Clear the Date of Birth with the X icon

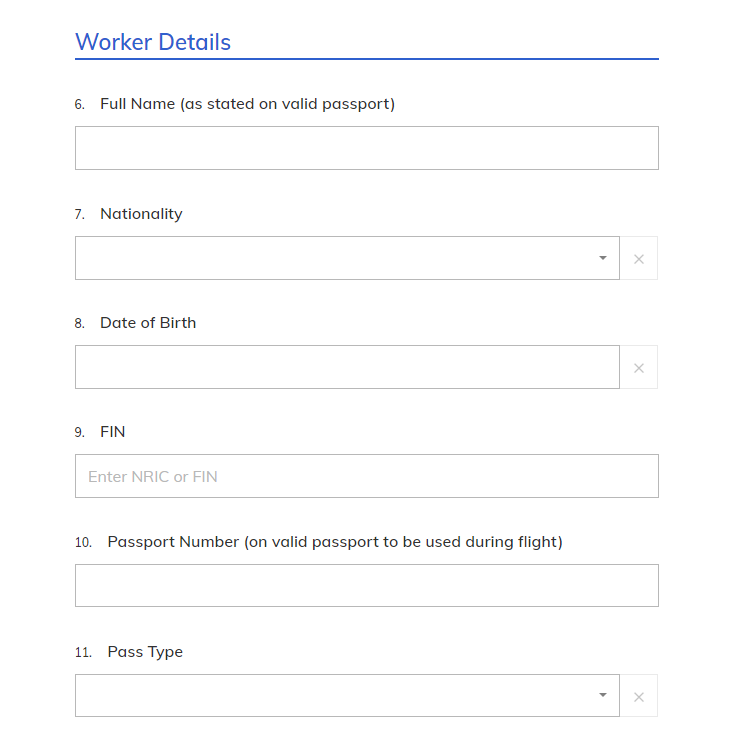click(639, 368)
